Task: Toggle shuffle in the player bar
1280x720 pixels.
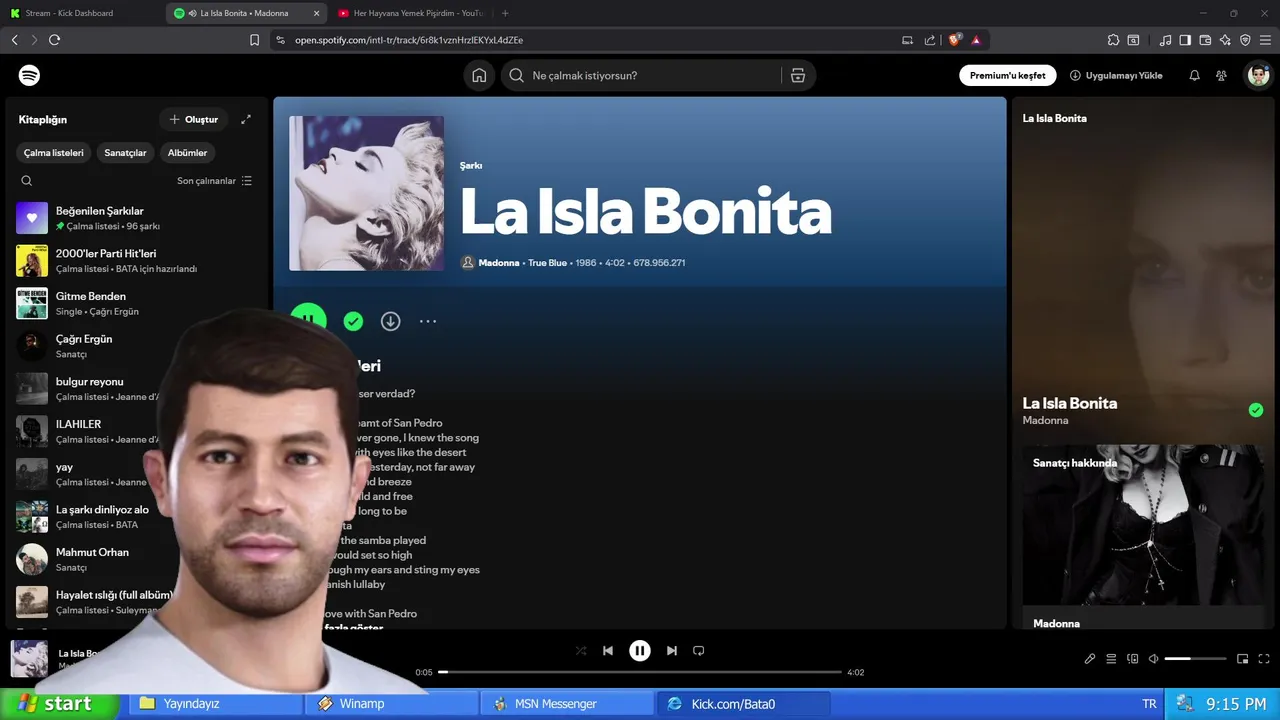Action: tap(581, 651)
